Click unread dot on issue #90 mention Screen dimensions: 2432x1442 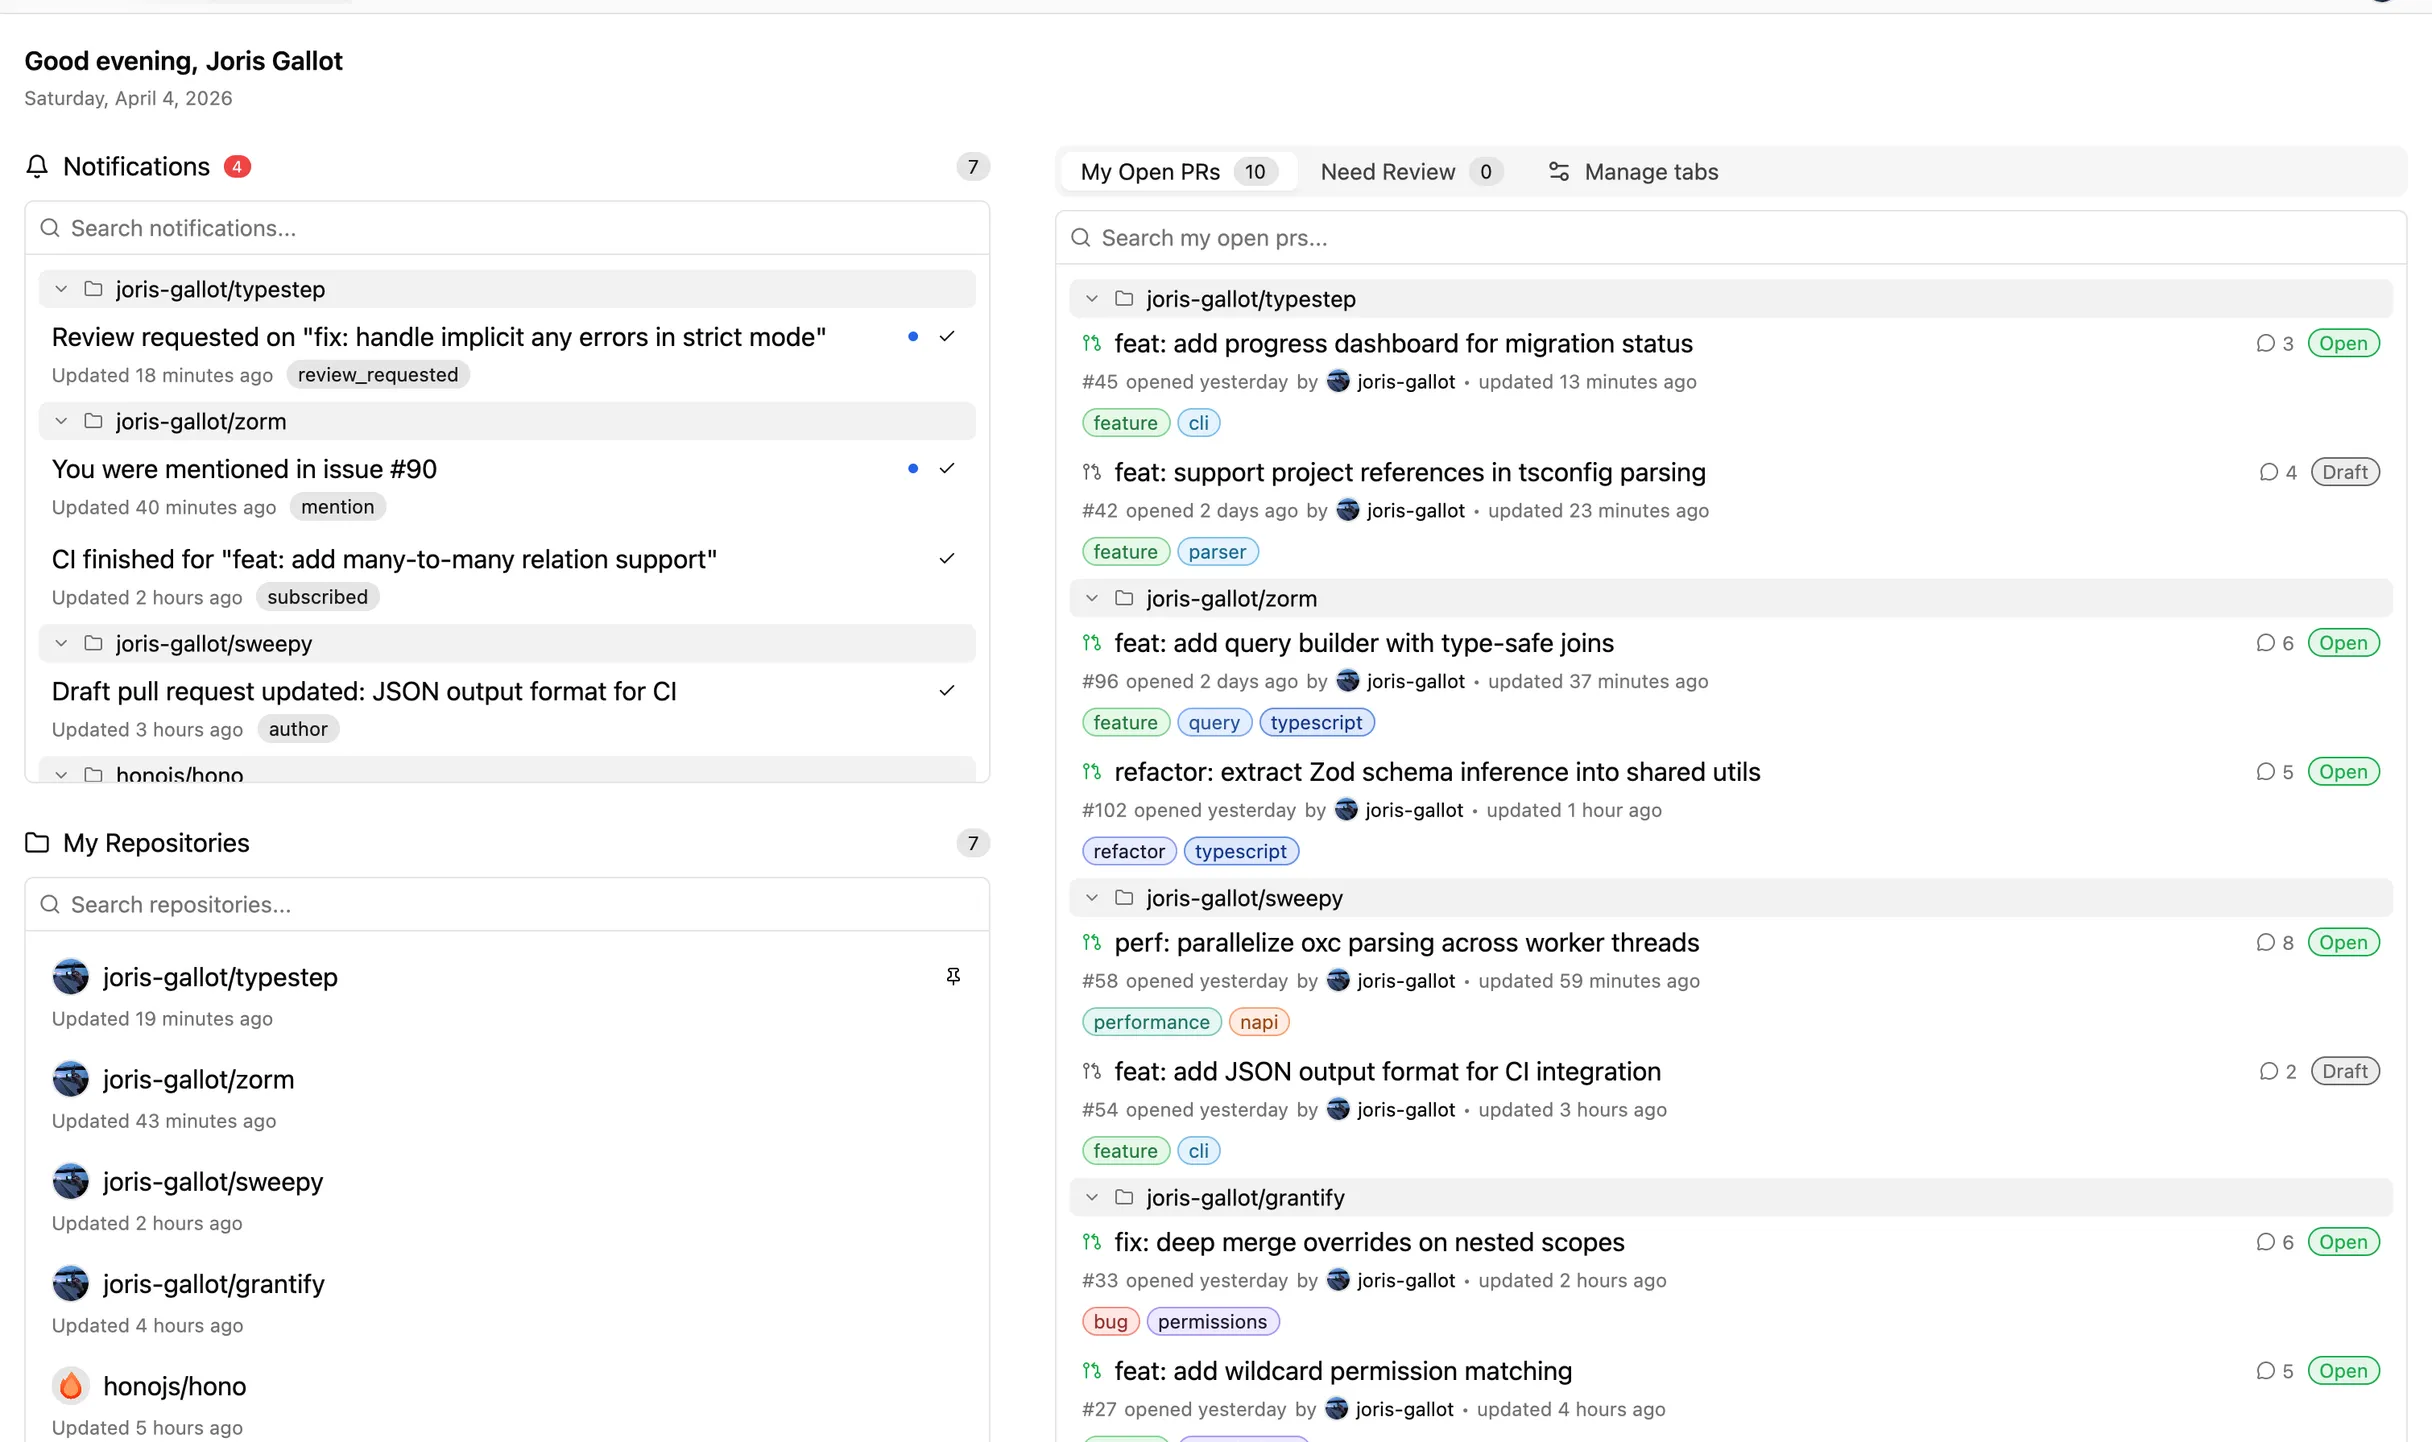913,469
